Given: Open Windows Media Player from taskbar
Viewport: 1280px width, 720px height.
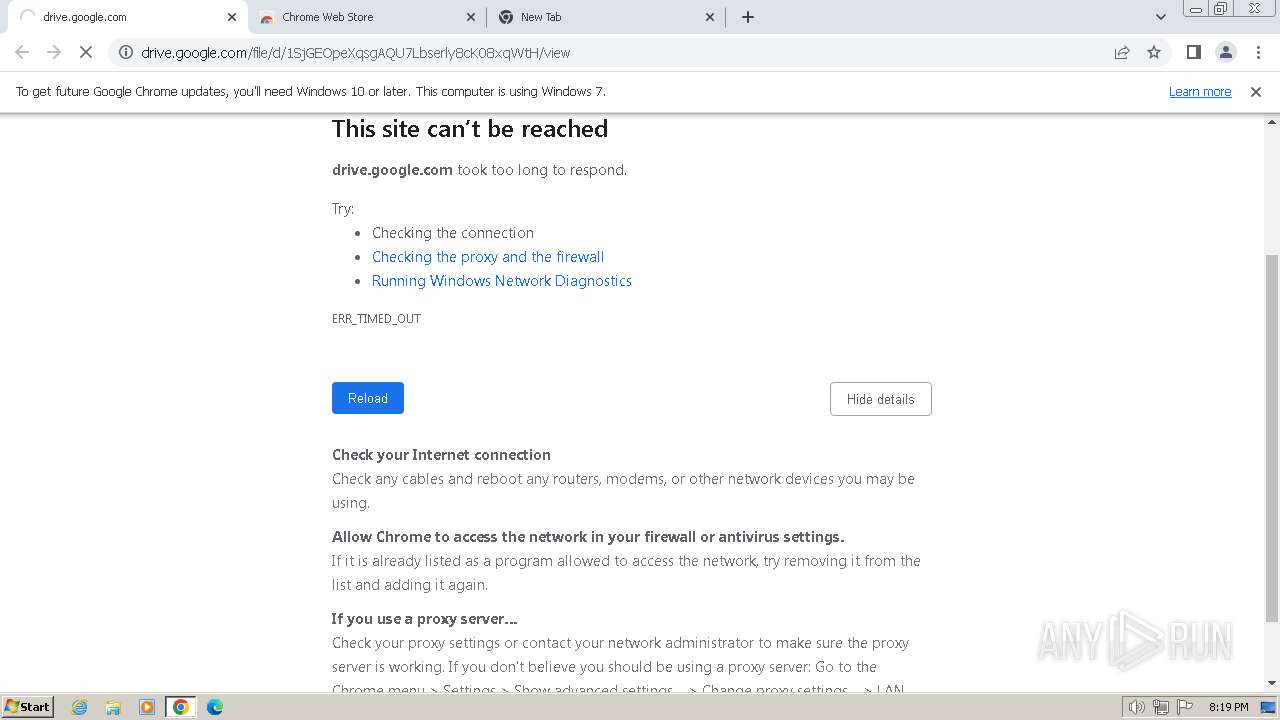Looking at the screenshot, I should (x=147, y=707).
